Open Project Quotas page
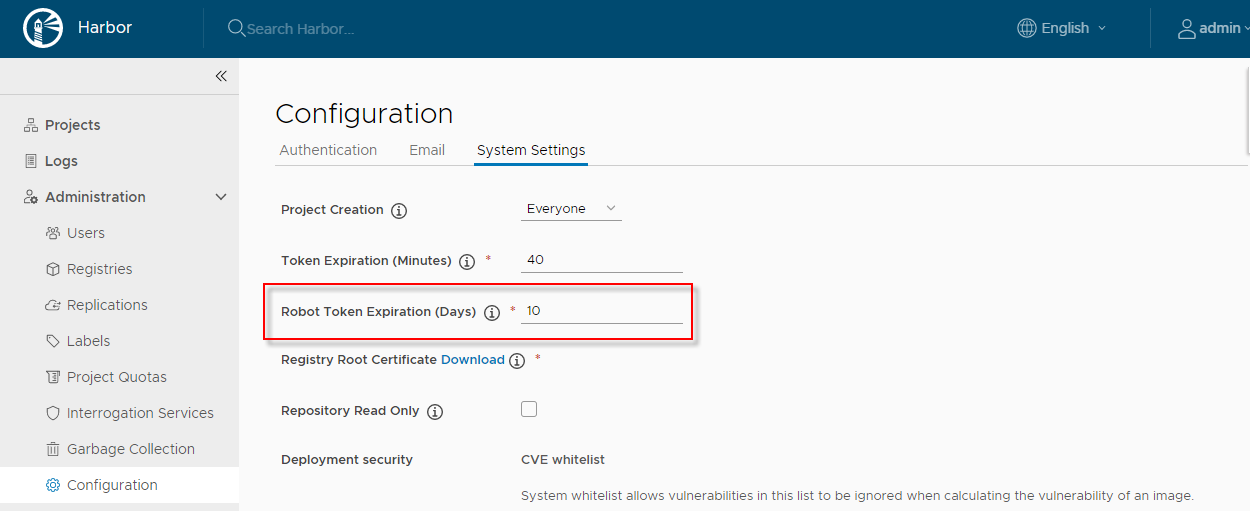1250x511 pixels. [119, 377]
